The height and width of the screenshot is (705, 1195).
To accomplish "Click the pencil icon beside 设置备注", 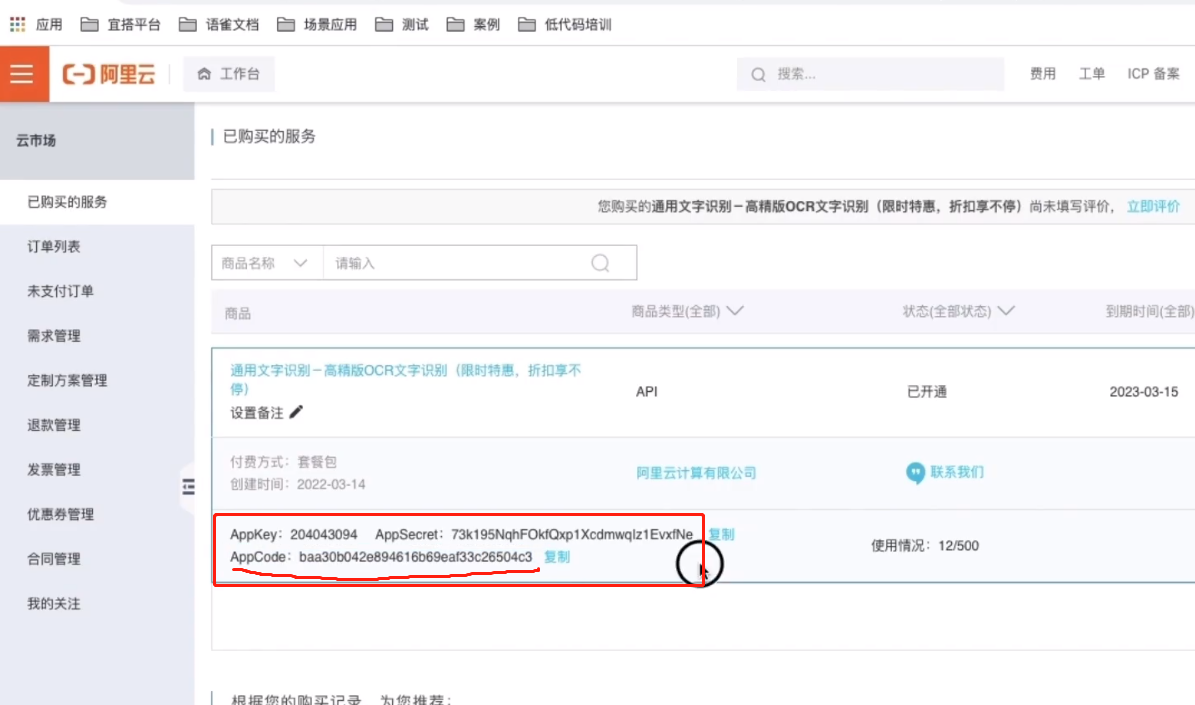I will [x=296, y=412].
